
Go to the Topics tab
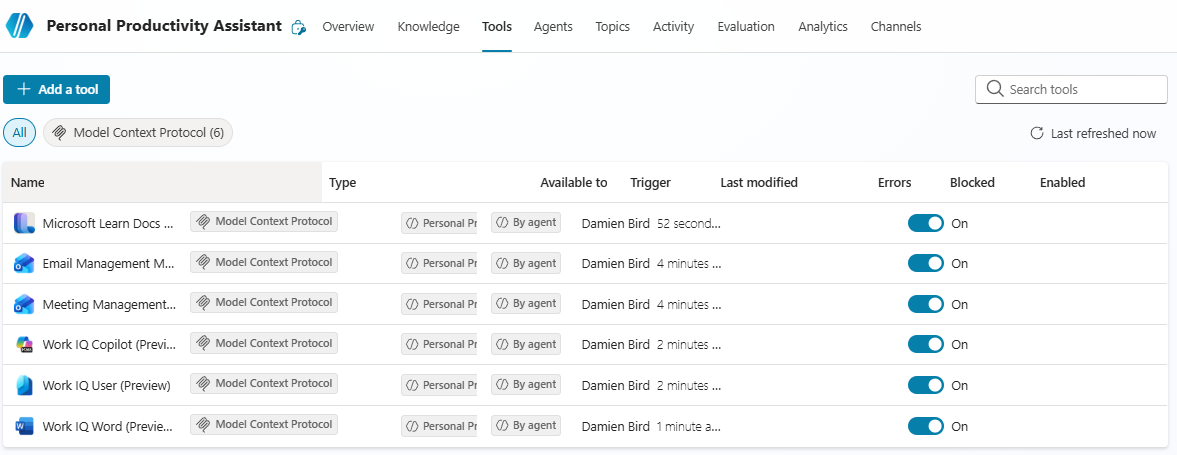[x=613, y=26]
